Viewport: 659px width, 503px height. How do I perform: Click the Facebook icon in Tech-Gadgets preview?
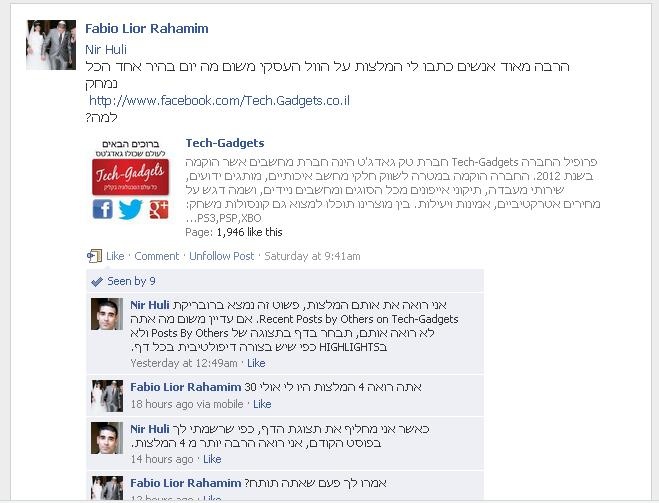click(103, 209)
